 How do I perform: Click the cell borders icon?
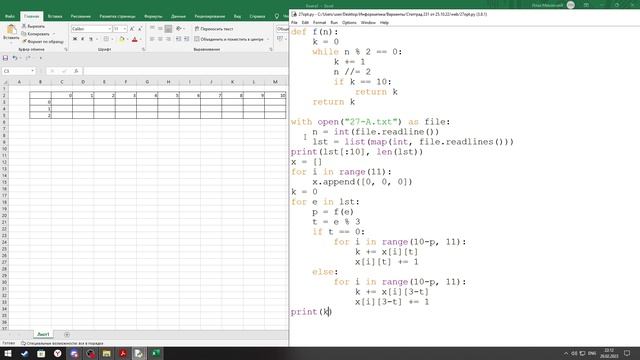tap(106, 39)
